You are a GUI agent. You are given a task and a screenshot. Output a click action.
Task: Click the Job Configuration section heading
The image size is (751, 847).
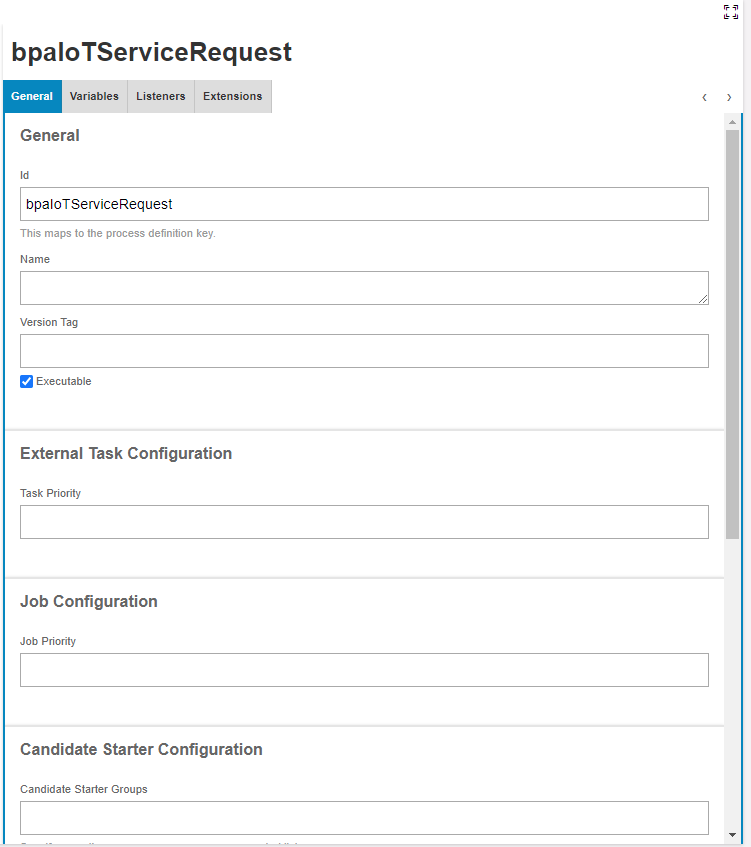coord(89,602)
